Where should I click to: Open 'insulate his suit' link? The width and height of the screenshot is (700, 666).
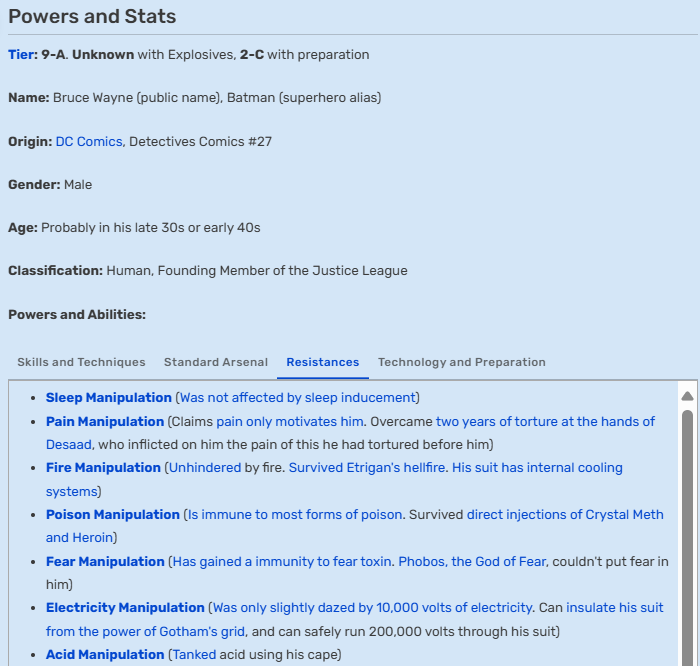(615, 608)
